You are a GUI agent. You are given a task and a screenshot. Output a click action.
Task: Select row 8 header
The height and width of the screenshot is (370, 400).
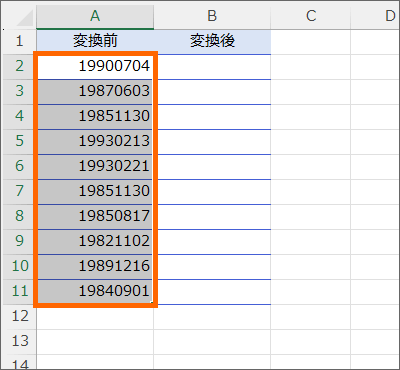pos(19,217)
